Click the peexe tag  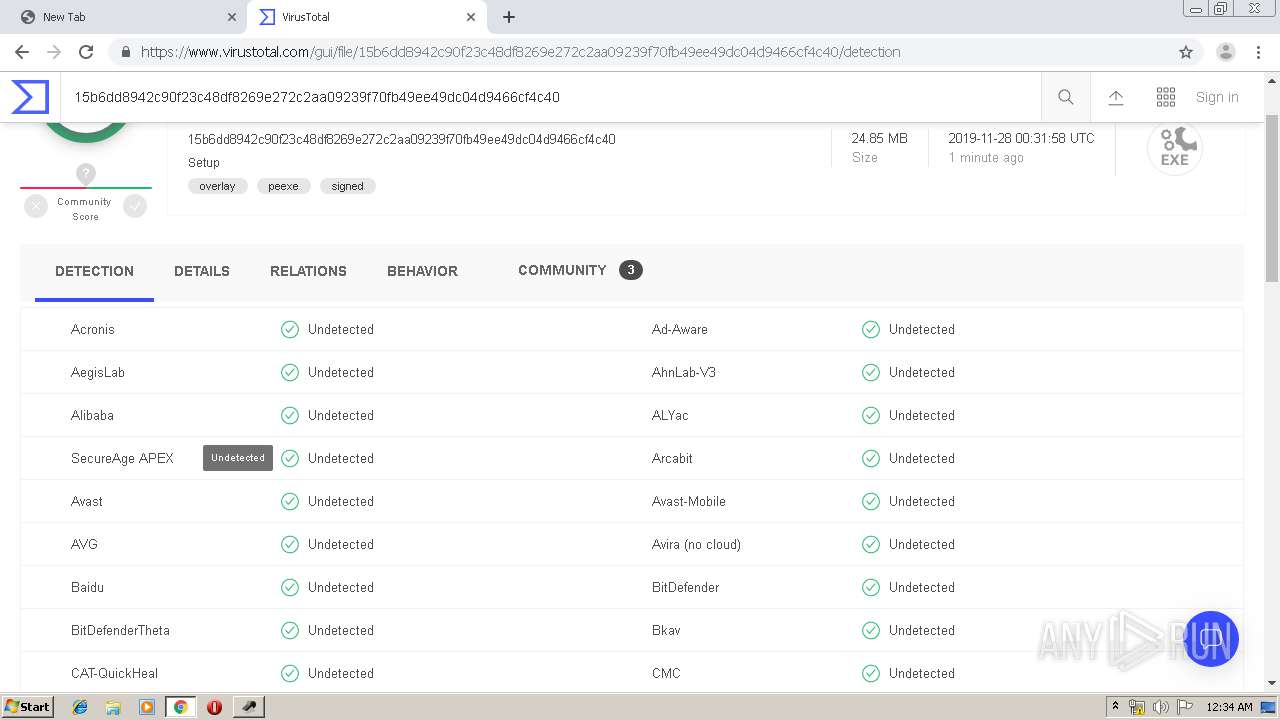[x=283, y=186]
